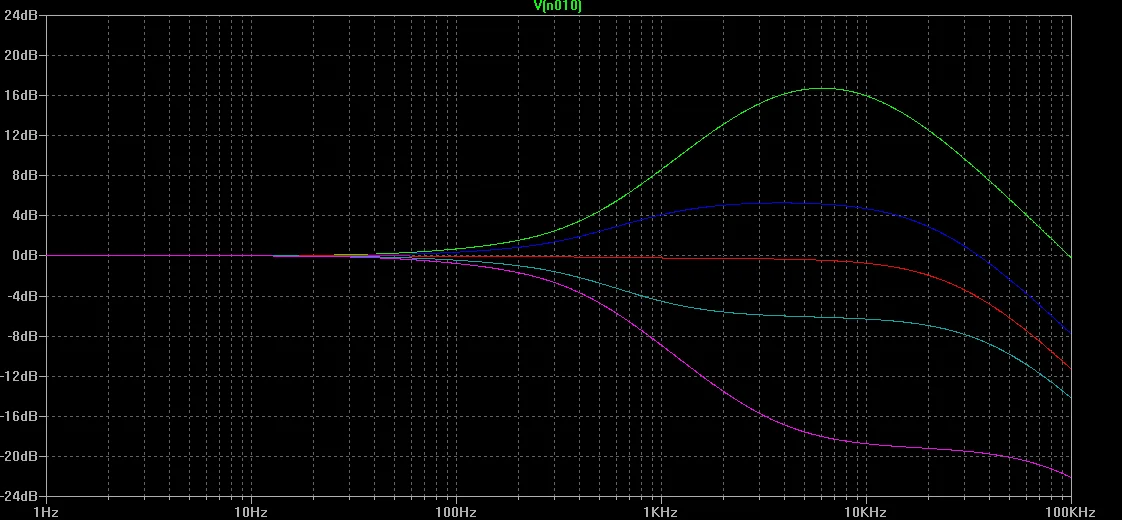Click the 1KHz frequency axis label
The image size is (1122, 520).
(x=660, y=512)
